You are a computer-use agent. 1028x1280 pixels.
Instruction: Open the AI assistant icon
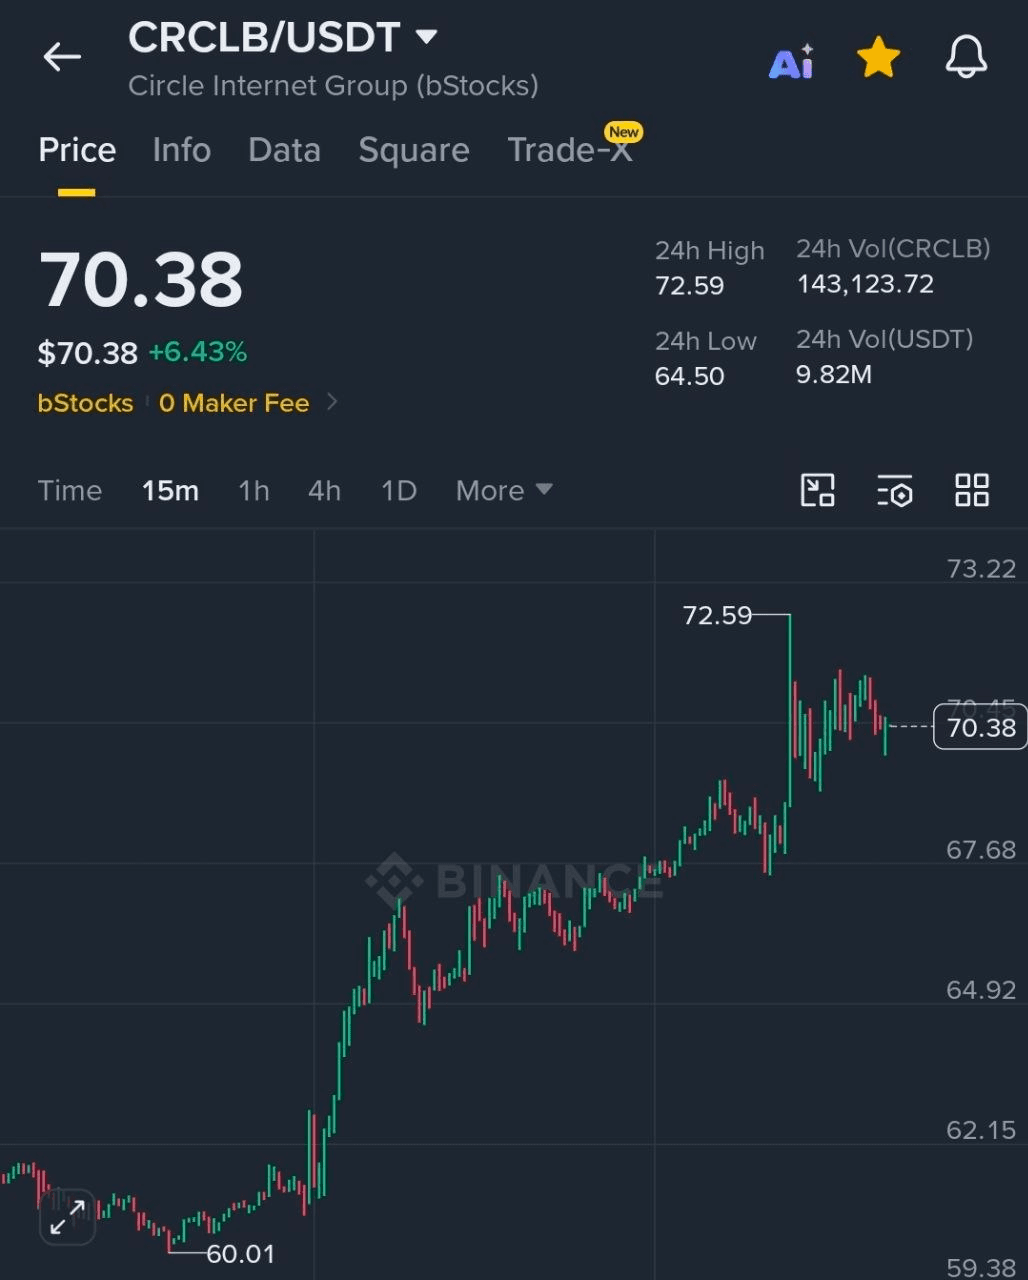coord(791,61)
